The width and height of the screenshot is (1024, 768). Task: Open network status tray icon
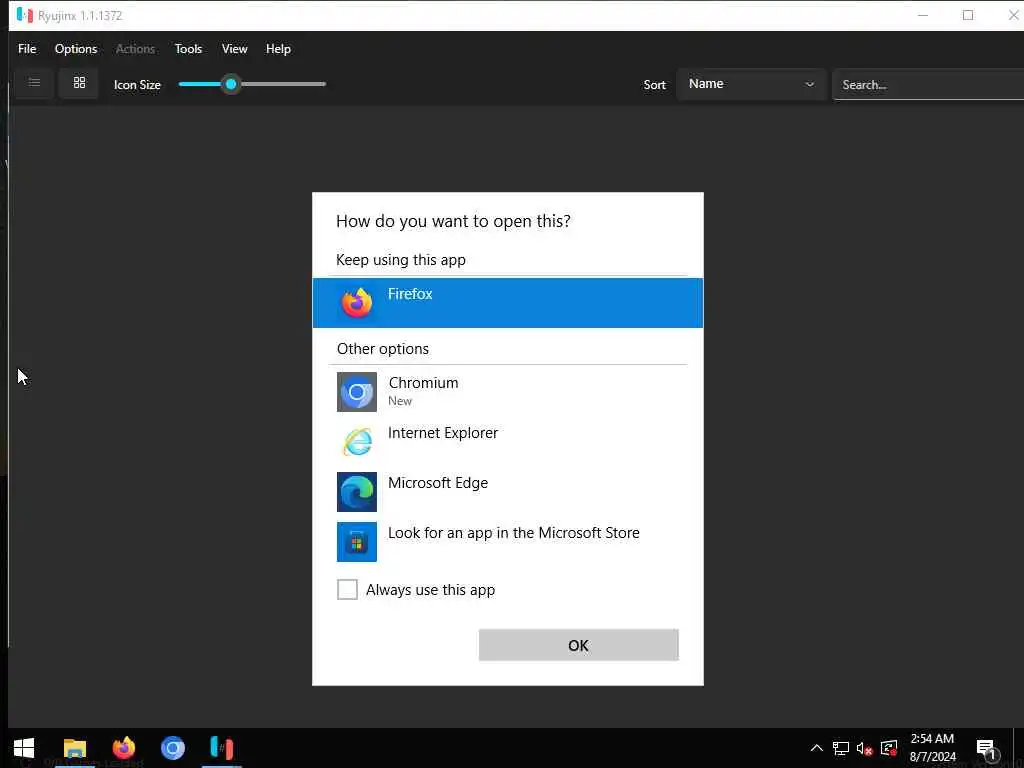point(840,748)
